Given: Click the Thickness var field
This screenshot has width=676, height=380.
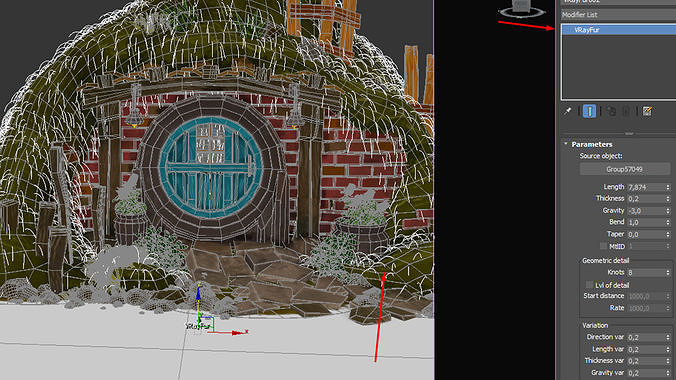Looking at the screenshot, I should pyautogui.click(x=646, y=361).
